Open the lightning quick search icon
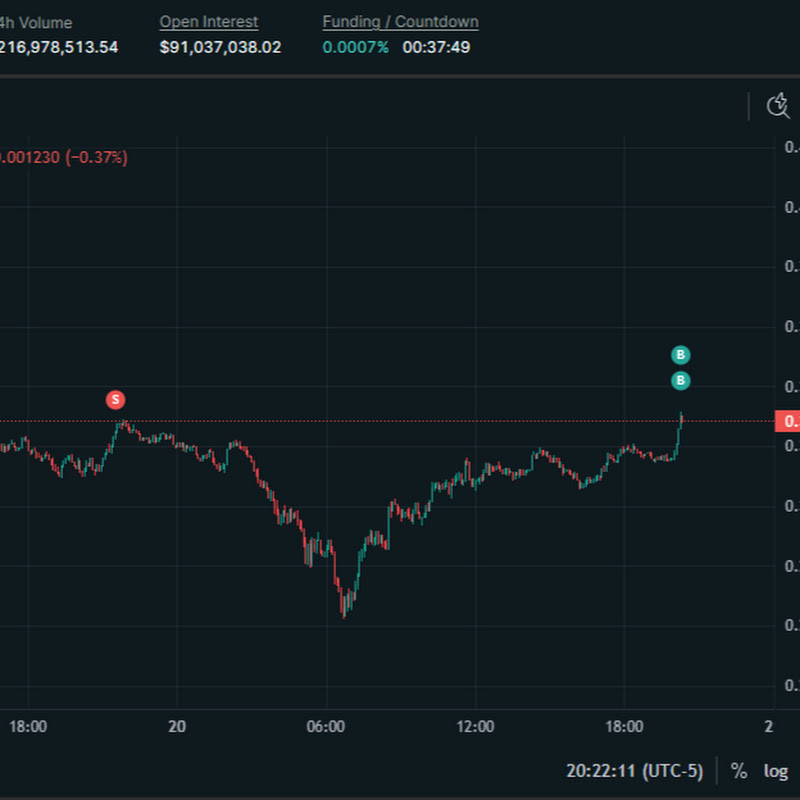This screenshot has height=800, width=800. click(x=777, y=106)
